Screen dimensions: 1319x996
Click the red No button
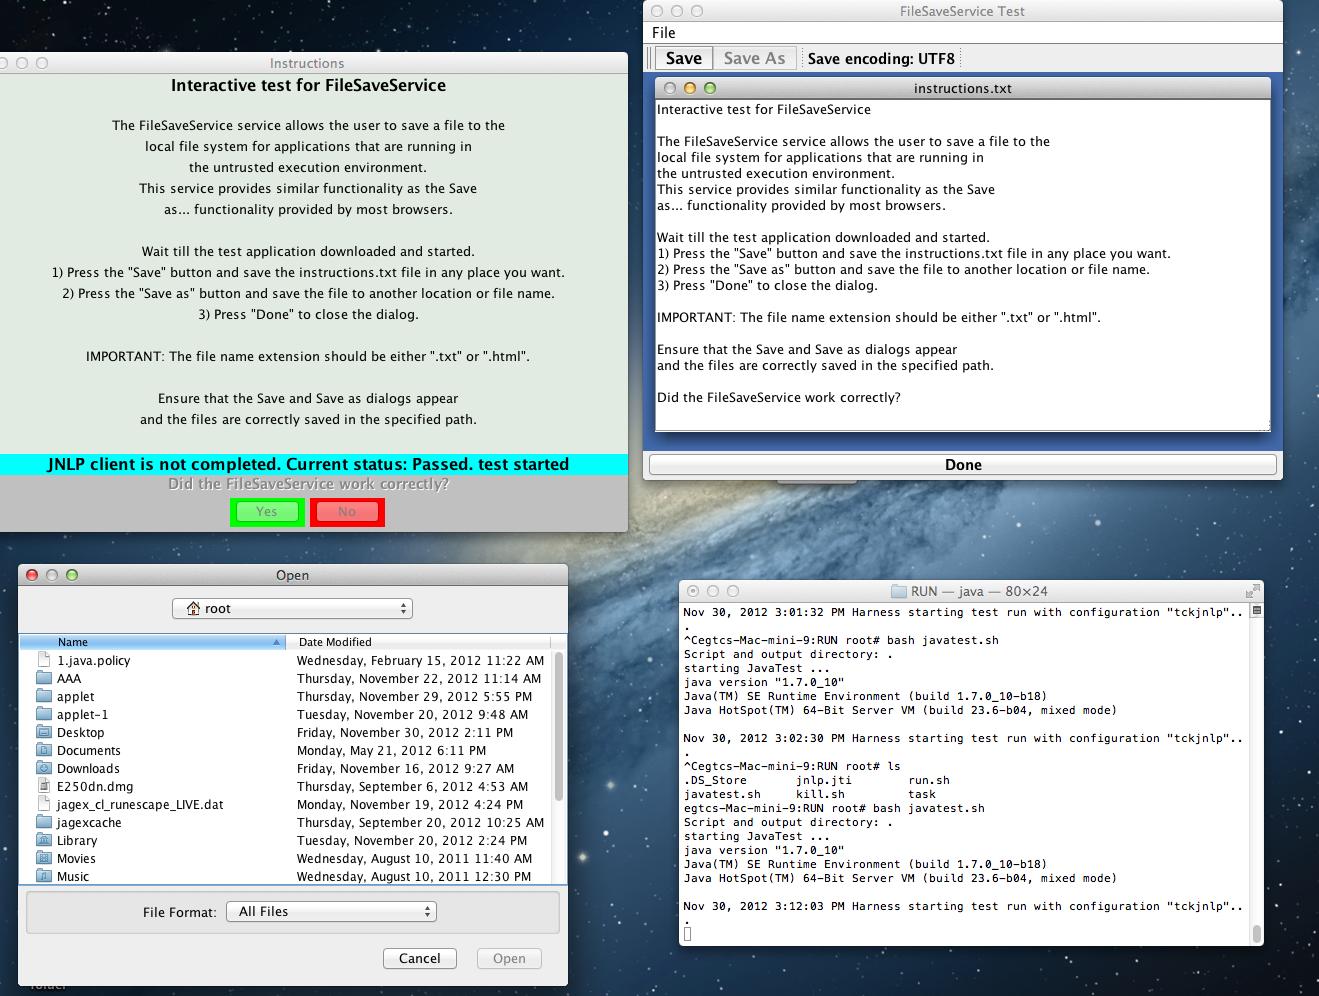[347, 512]
